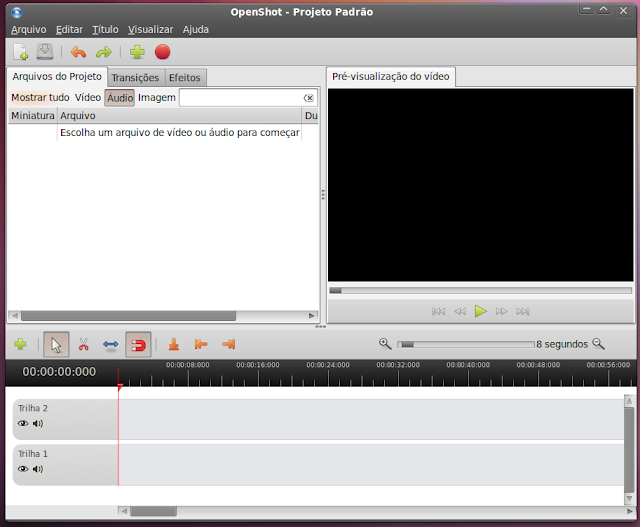Select the Pré-visualização do vídeo tab

click(391, 77)
